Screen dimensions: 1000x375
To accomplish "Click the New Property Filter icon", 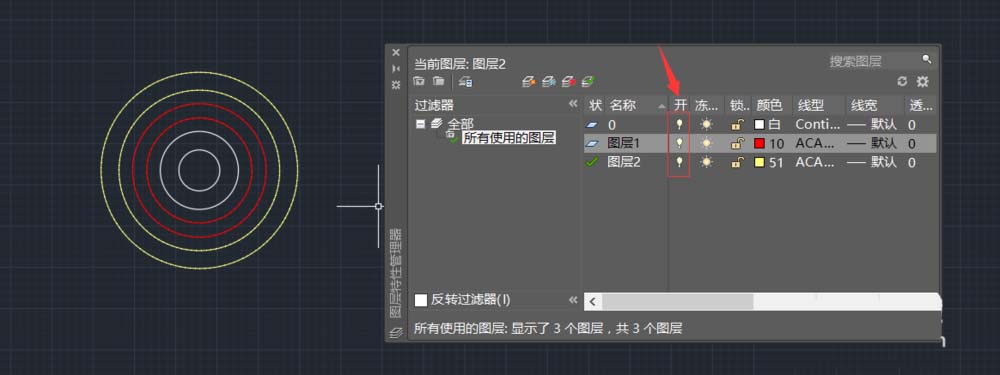I will (x=418, y=82).
